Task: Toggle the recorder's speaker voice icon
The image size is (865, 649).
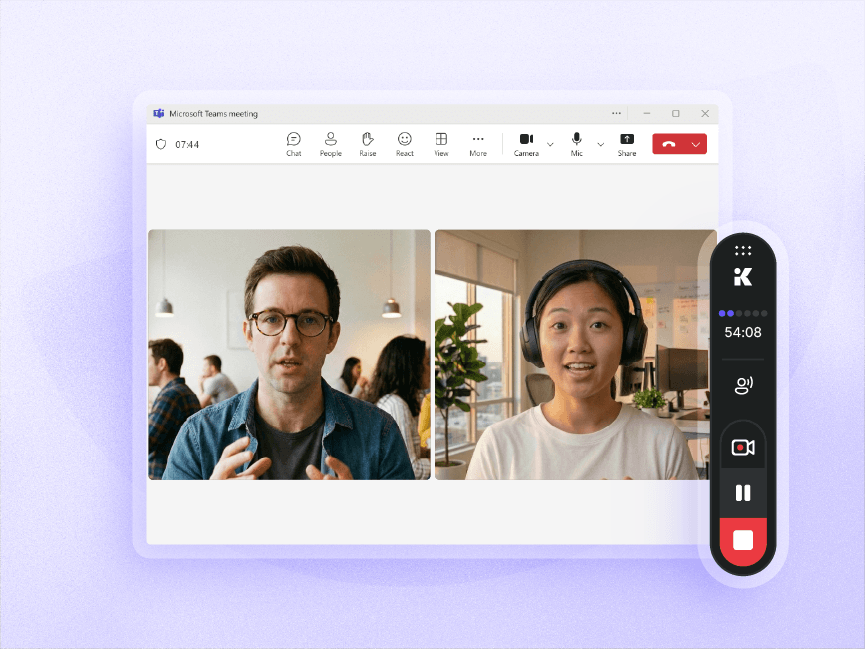Action: (743, 385)
